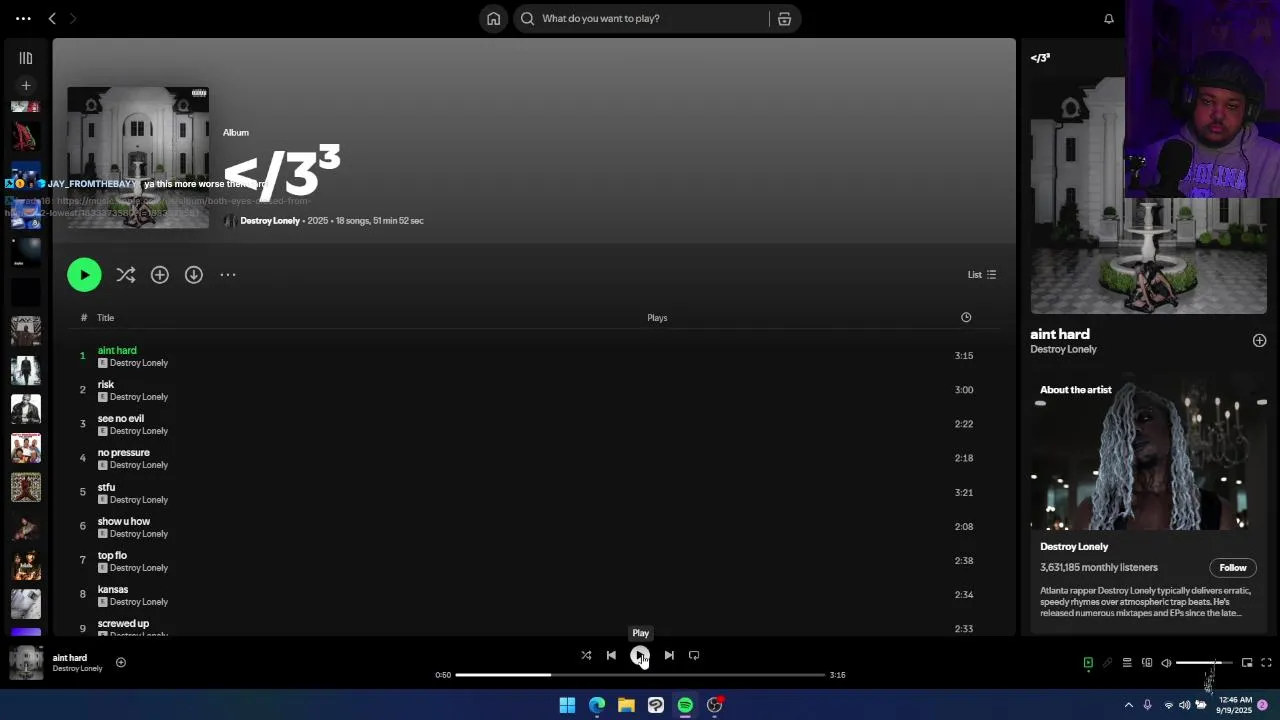Viewport: 1280px width, 720px height.
Task: Sort by the Plays column header
Action: tap(657, 318)
